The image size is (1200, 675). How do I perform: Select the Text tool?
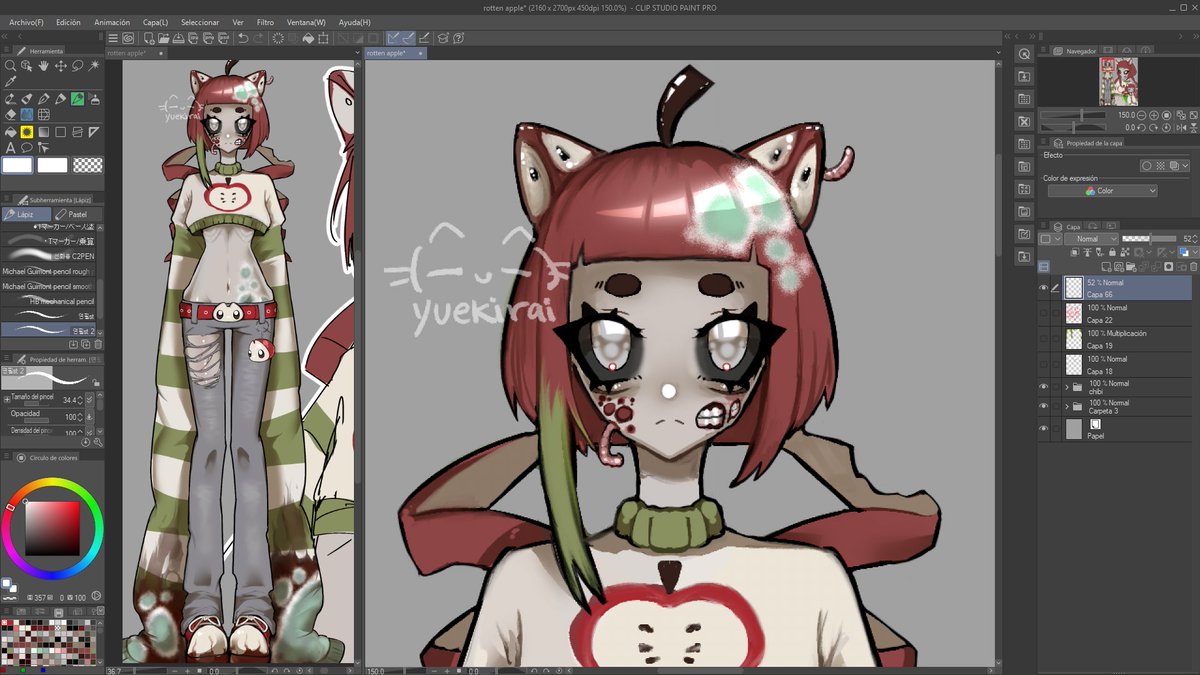click(10, 147)
